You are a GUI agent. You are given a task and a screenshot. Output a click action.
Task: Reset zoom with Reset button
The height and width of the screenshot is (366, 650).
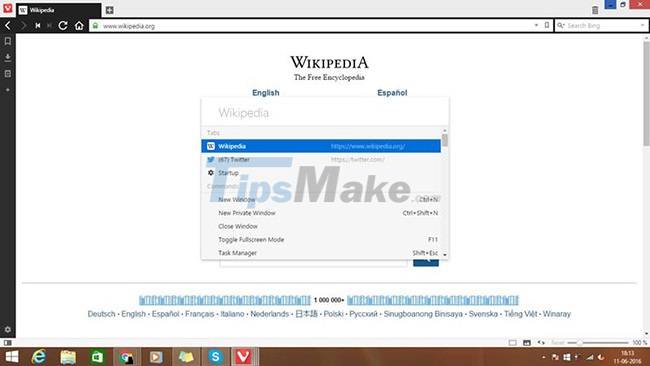tap(558, 343)
